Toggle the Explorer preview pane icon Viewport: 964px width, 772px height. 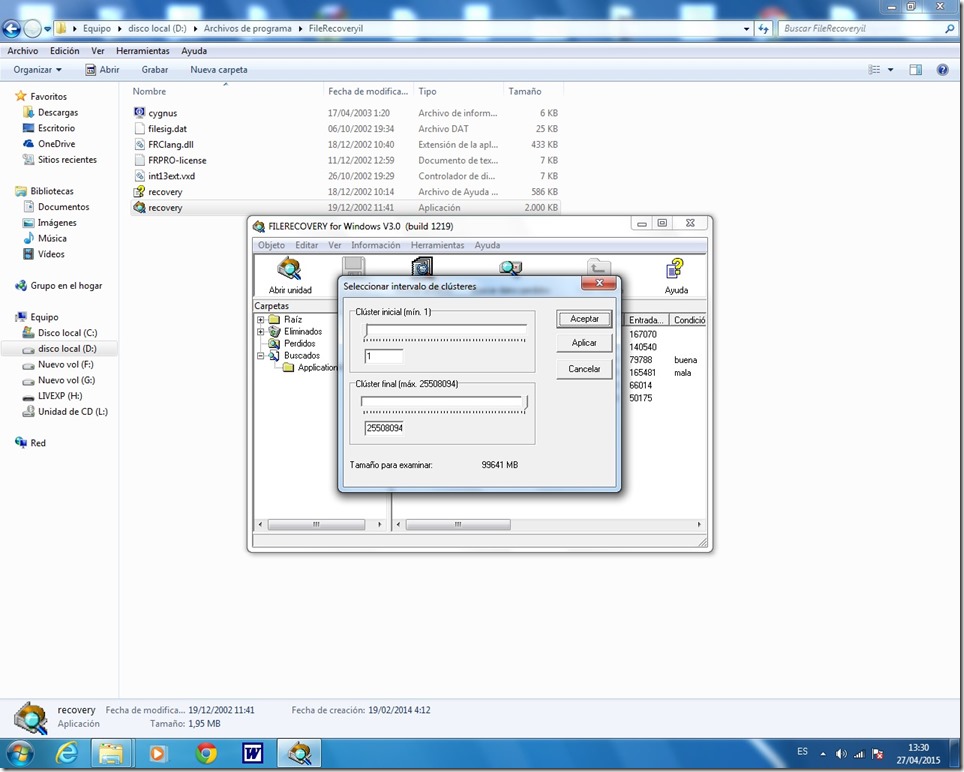point(915,69)
